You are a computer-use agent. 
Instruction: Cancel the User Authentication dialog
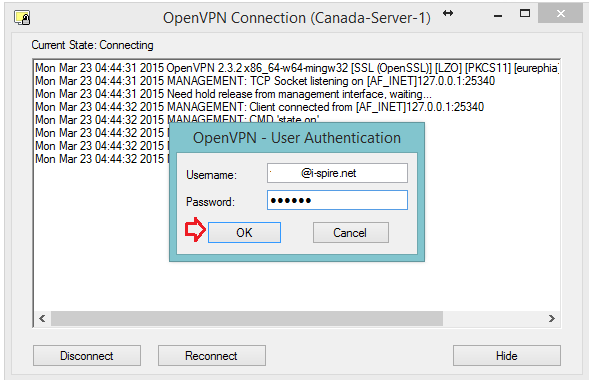pyautogui.click(x=350, y=233)
